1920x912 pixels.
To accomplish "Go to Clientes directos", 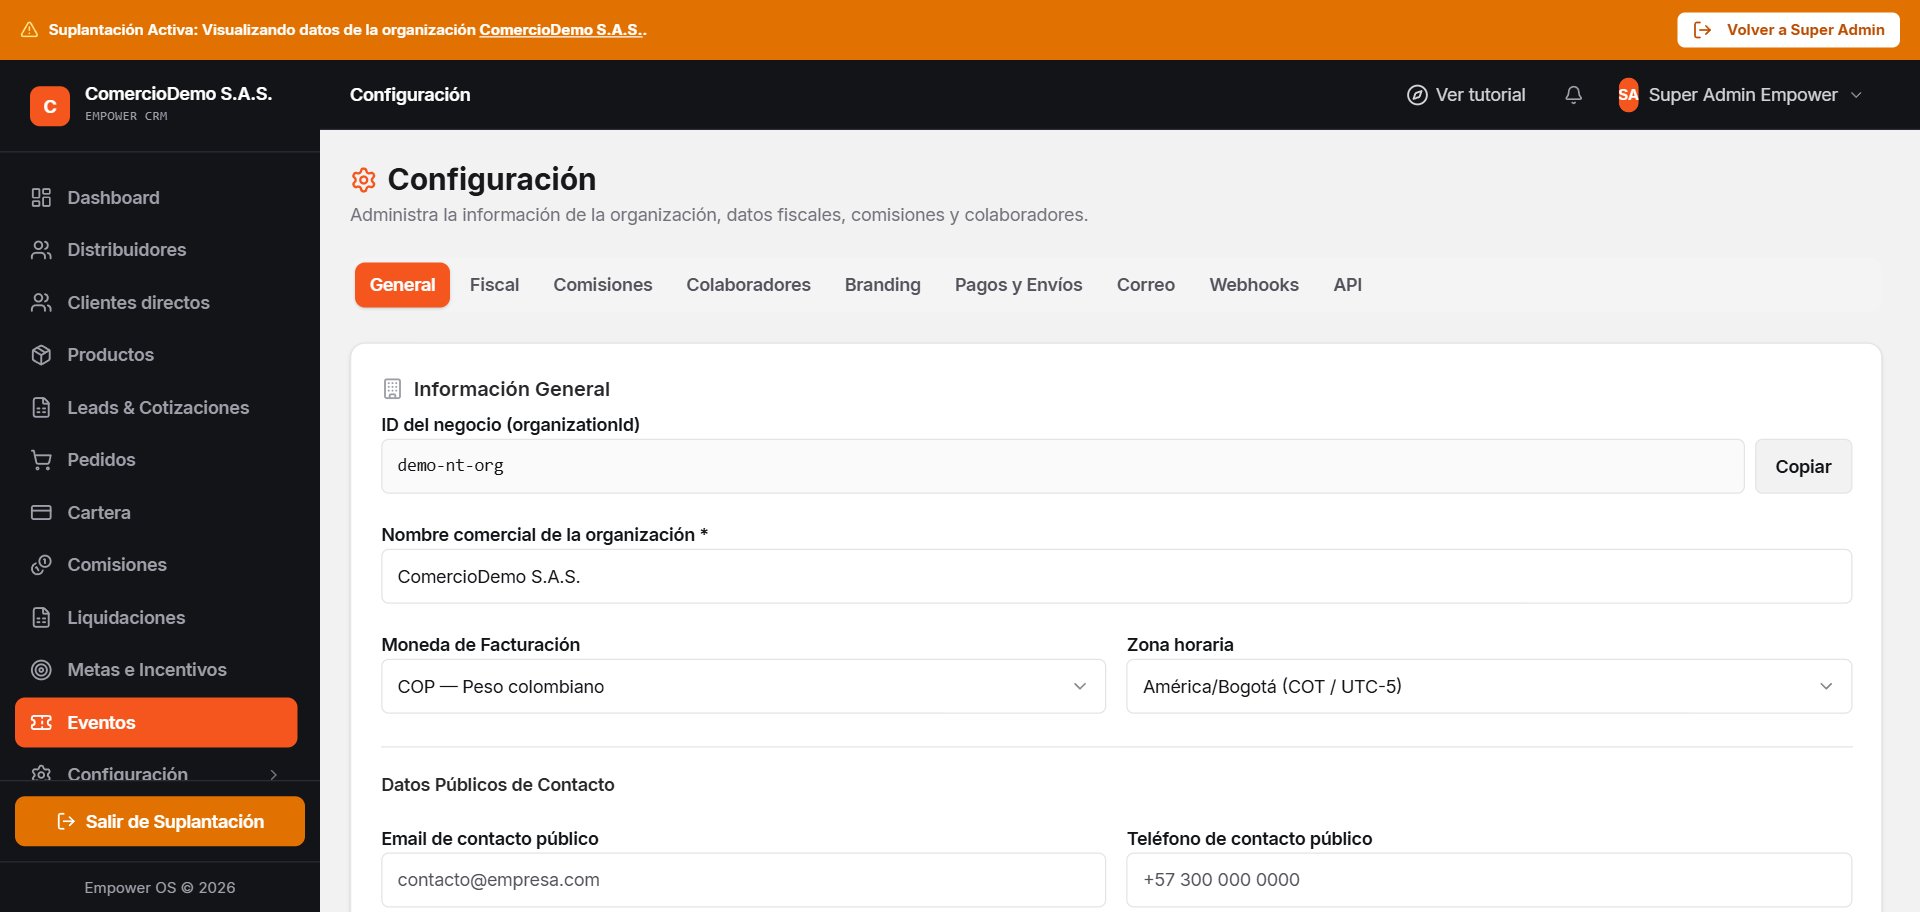I will coord(156,303).
